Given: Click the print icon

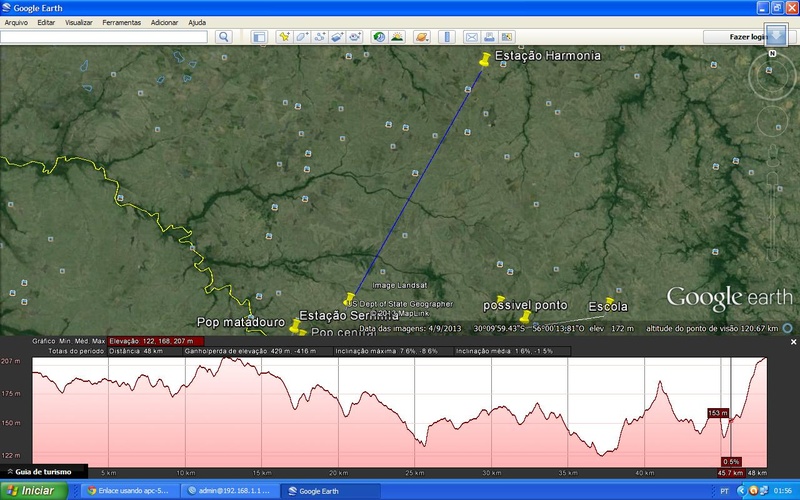Looking at the screenshot, I should 489,37.
